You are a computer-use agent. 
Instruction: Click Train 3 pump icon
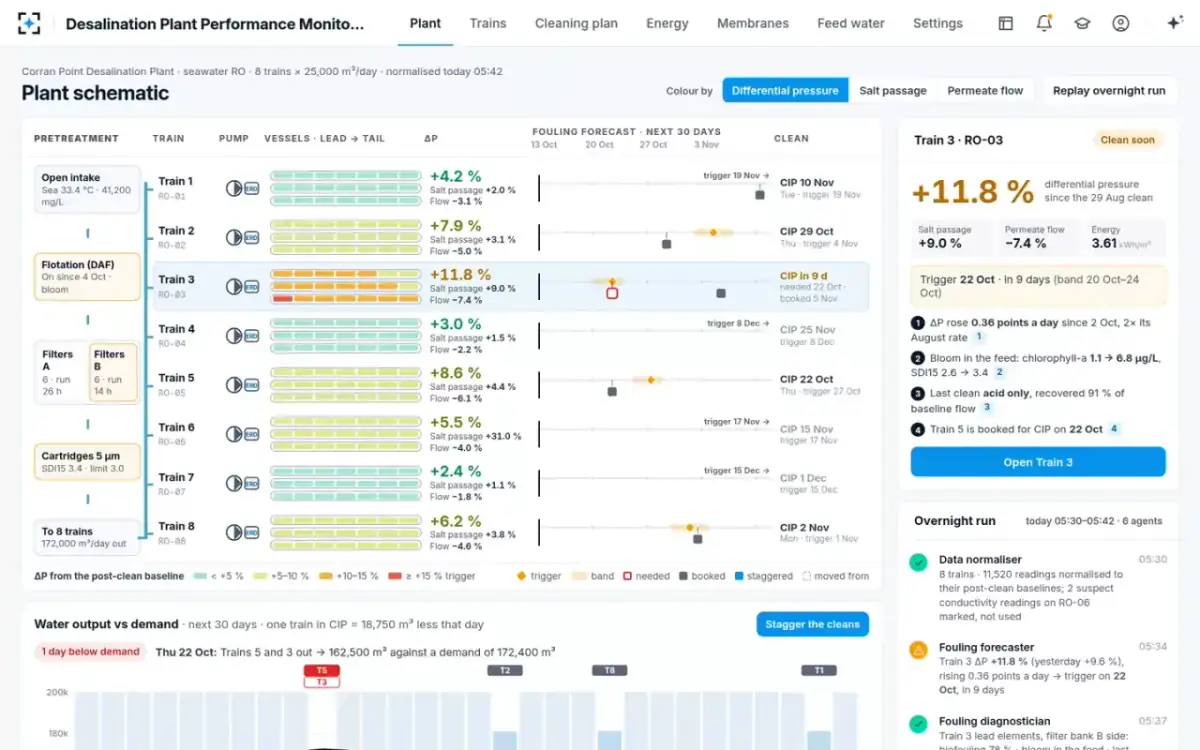coord(233,286)
